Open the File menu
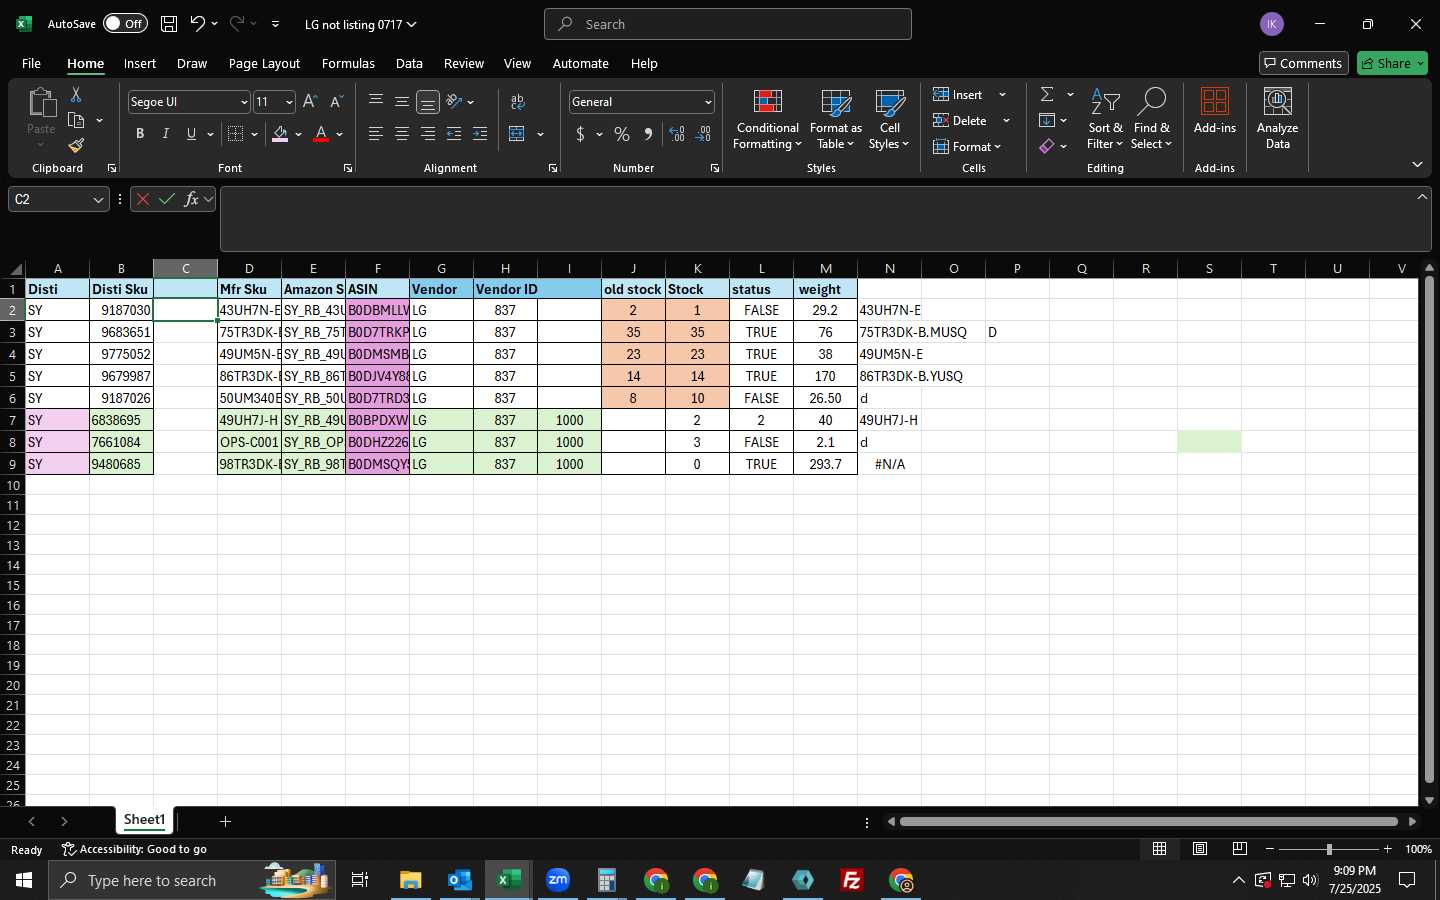The image size is (1440, 900). coord(31,63)
